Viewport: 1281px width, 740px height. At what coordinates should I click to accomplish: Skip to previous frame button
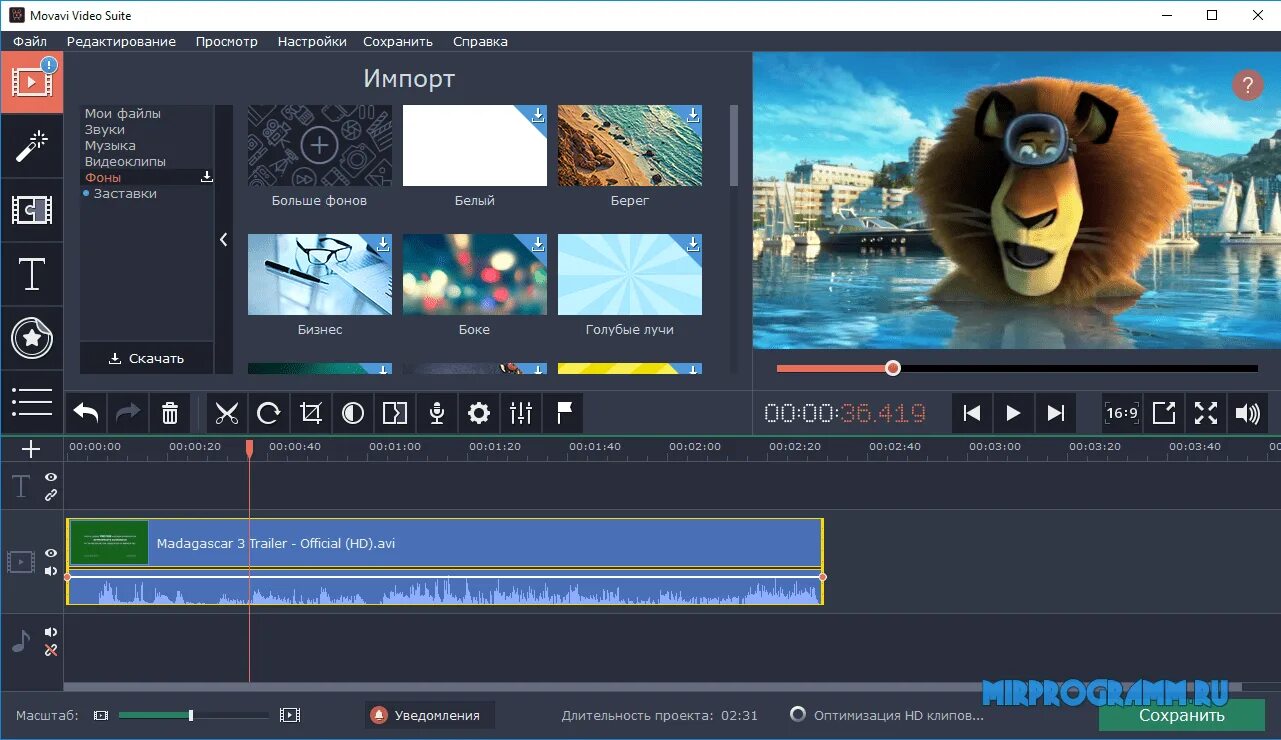coord(971,413)
